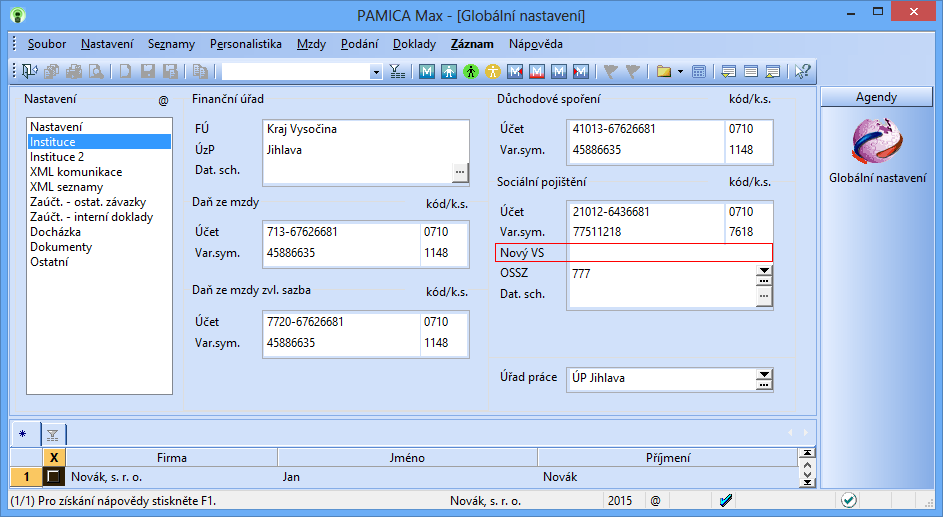Click the M icon with red right arrow
The image size is (943, 517).
tap(580, 72)
